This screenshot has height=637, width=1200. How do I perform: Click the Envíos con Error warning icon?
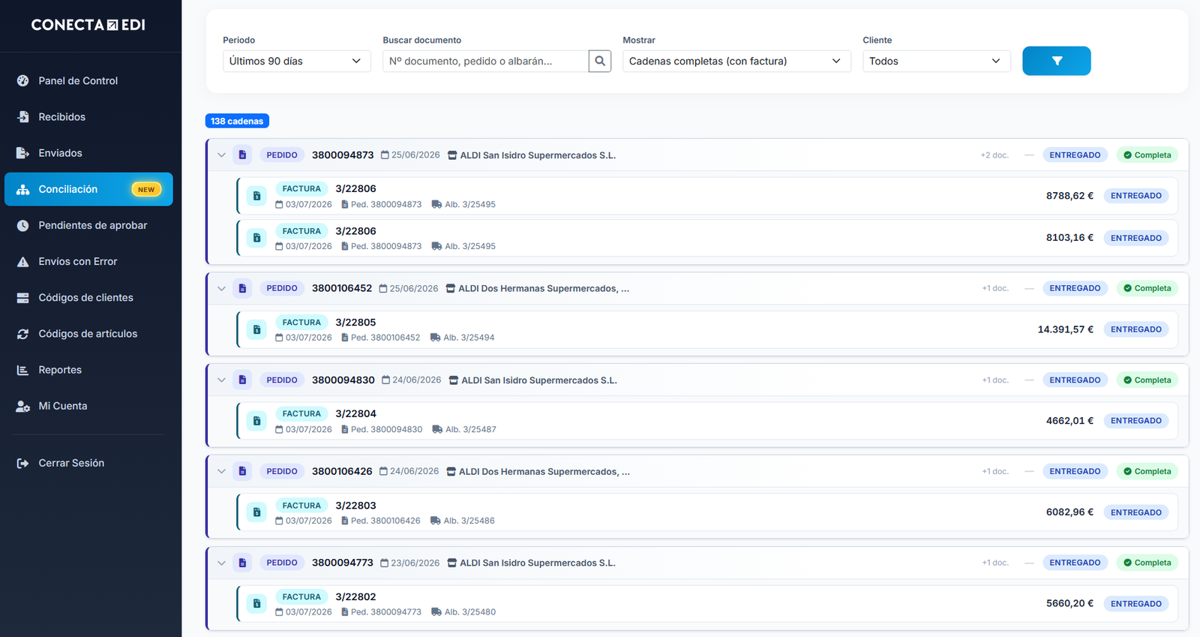(x=23, y=262)
